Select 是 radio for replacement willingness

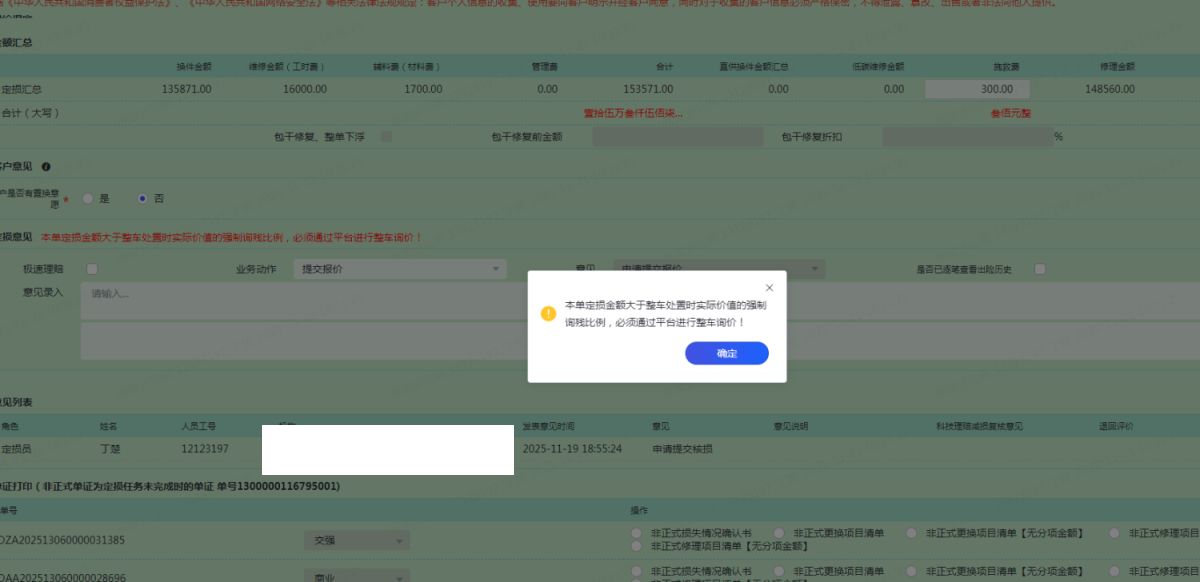pyautogui.click(x=88, y=199)
